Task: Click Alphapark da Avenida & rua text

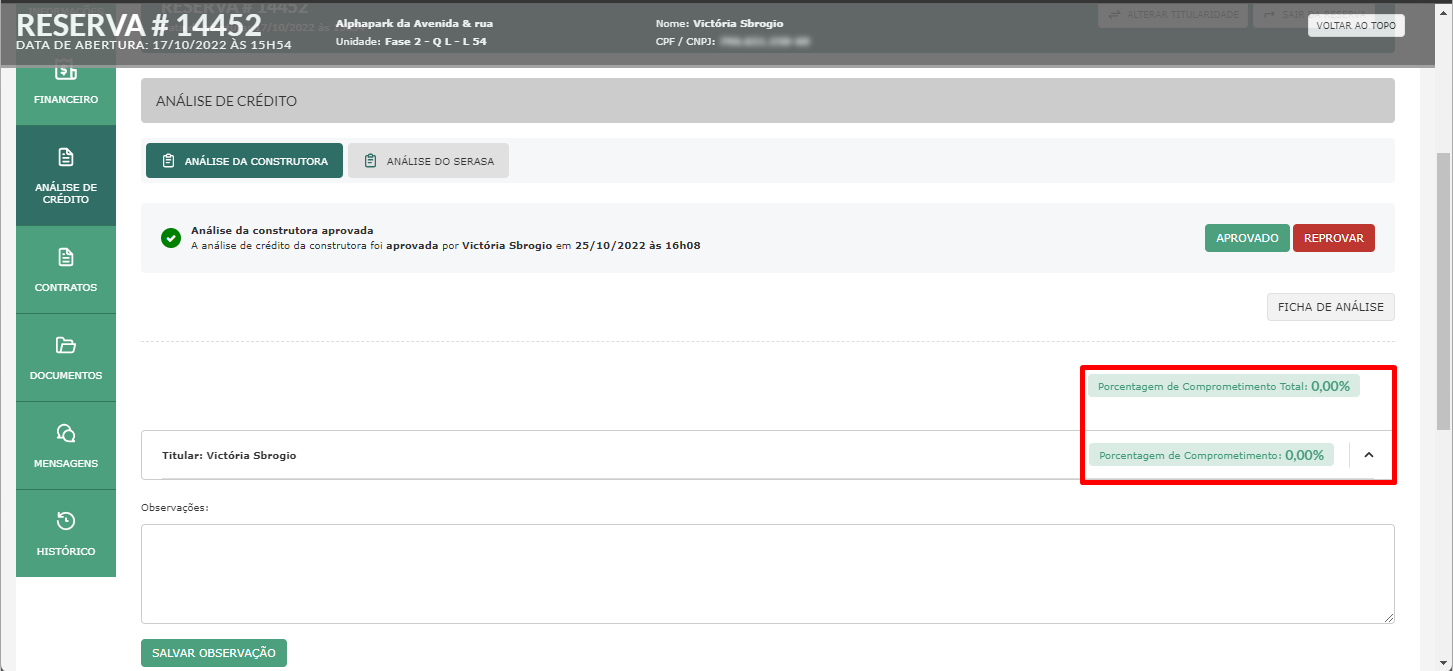Action: 414,23
